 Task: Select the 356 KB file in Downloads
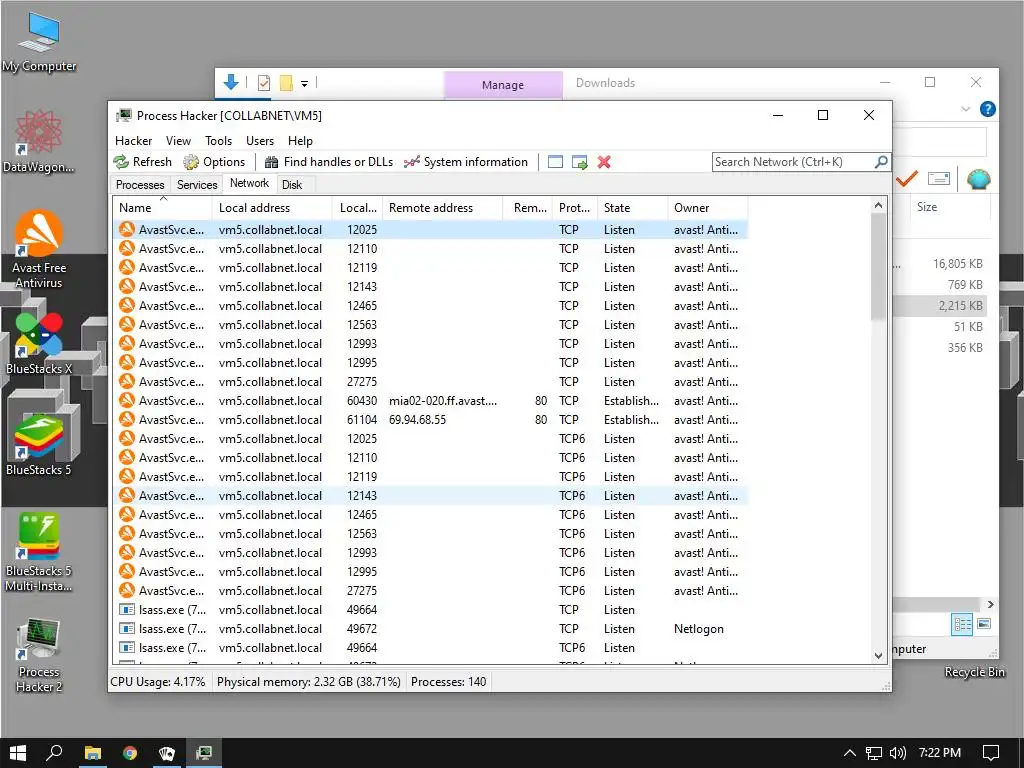click(965, 347)
